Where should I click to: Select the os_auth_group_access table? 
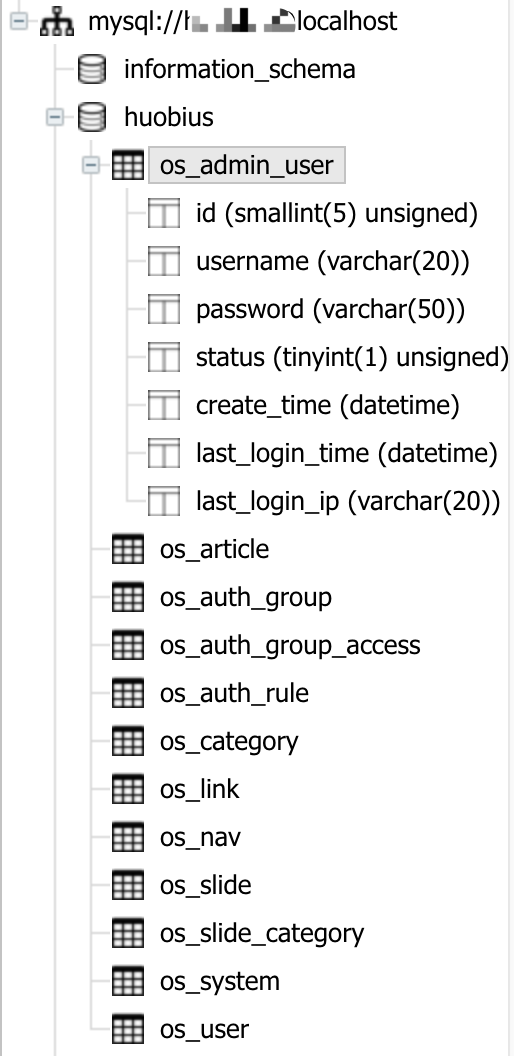click(x=290, y=645)
